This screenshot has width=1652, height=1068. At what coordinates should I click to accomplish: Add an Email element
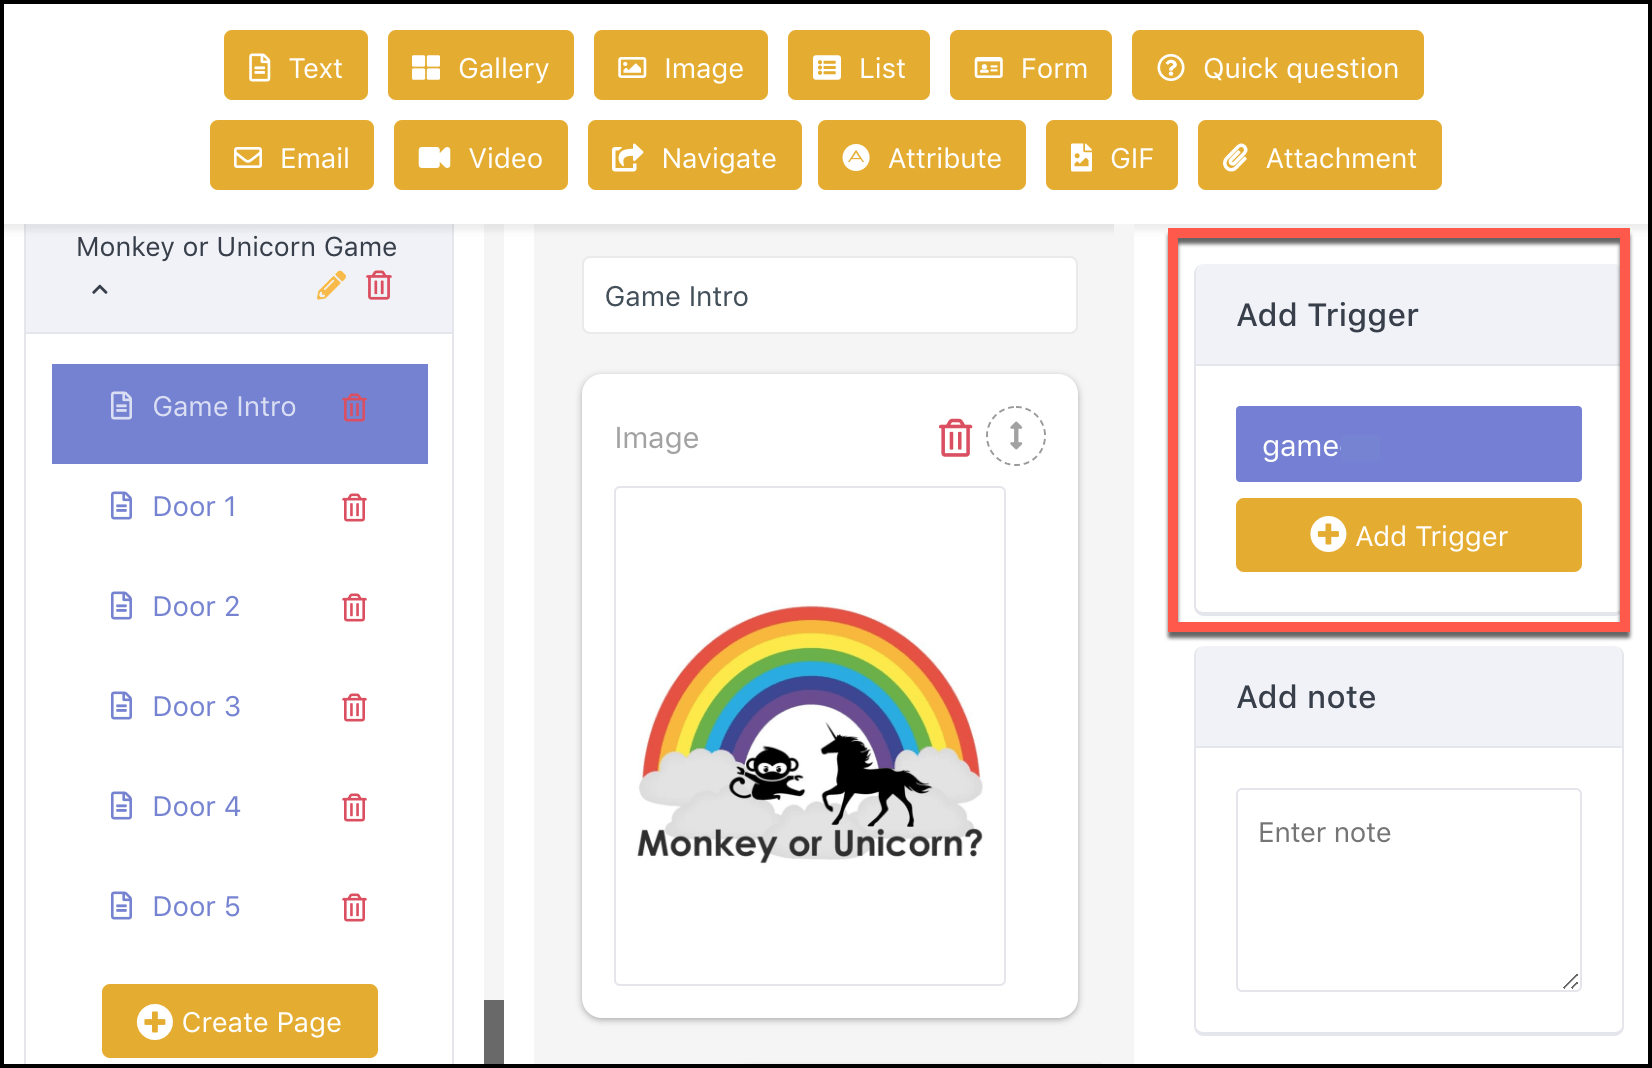coord(291,155)
